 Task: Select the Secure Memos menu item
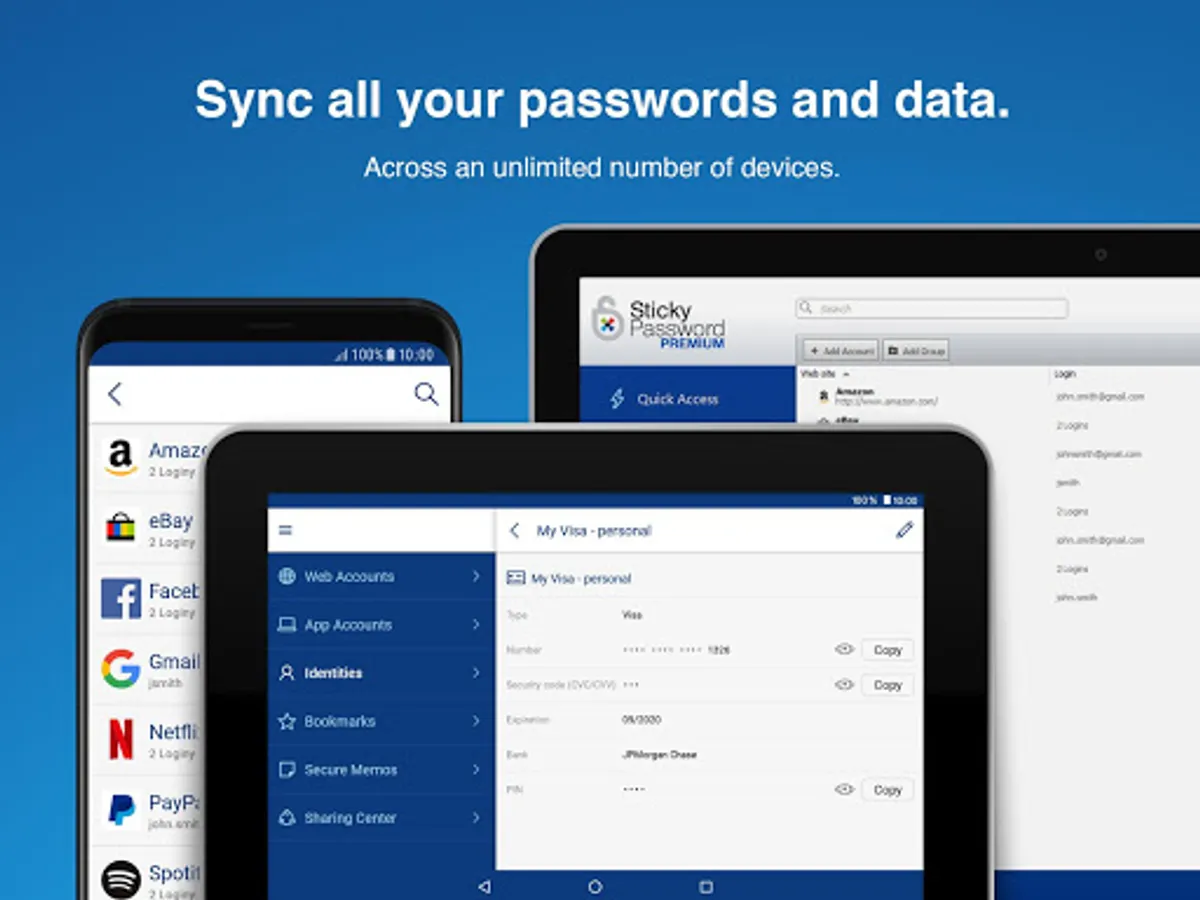381,770
